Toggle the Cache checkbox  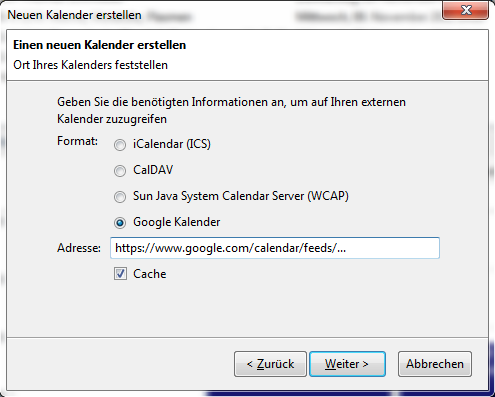(x=120, y=274)
